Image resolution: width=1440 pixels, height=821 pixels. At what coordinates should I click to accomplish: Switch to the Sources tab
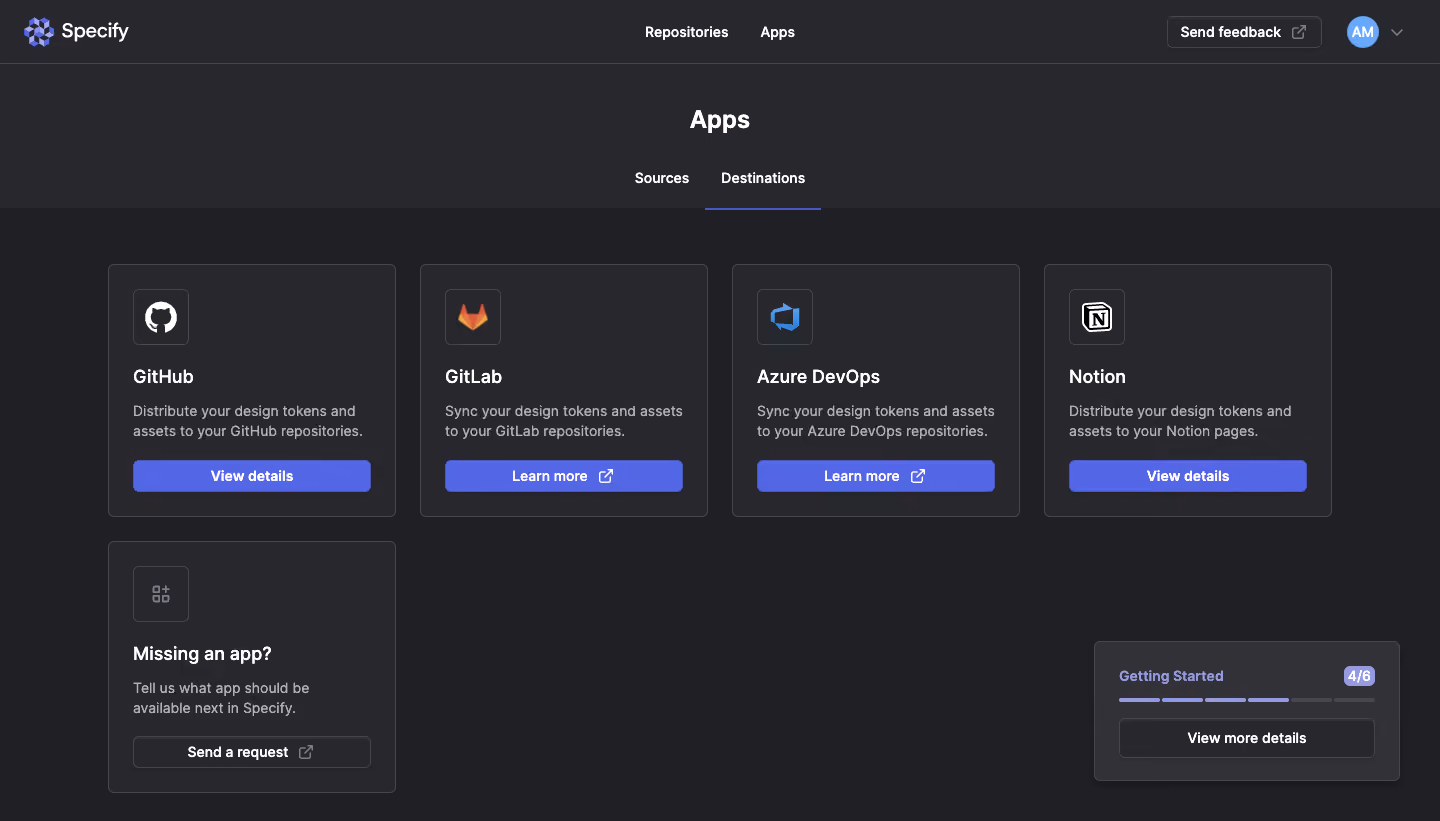point(662,178)
